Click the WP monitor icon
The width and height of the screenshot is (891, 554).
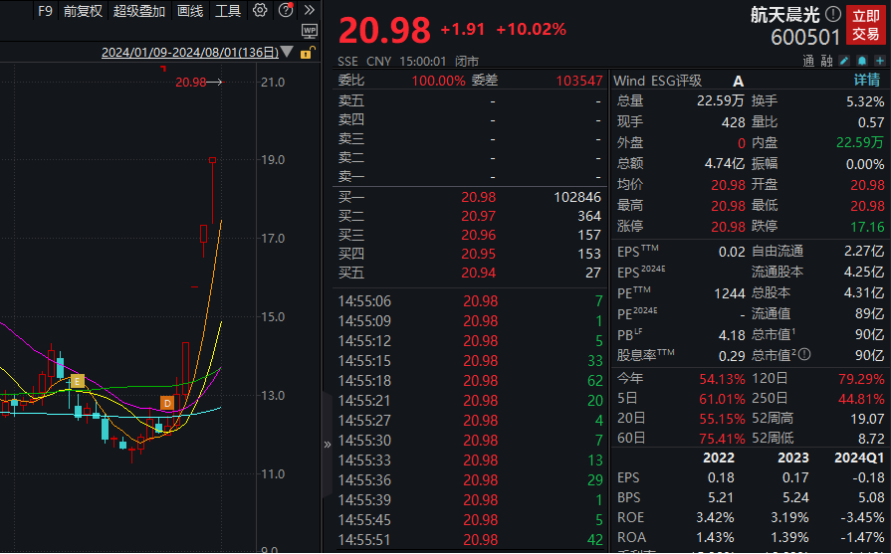tap(309, 32)
